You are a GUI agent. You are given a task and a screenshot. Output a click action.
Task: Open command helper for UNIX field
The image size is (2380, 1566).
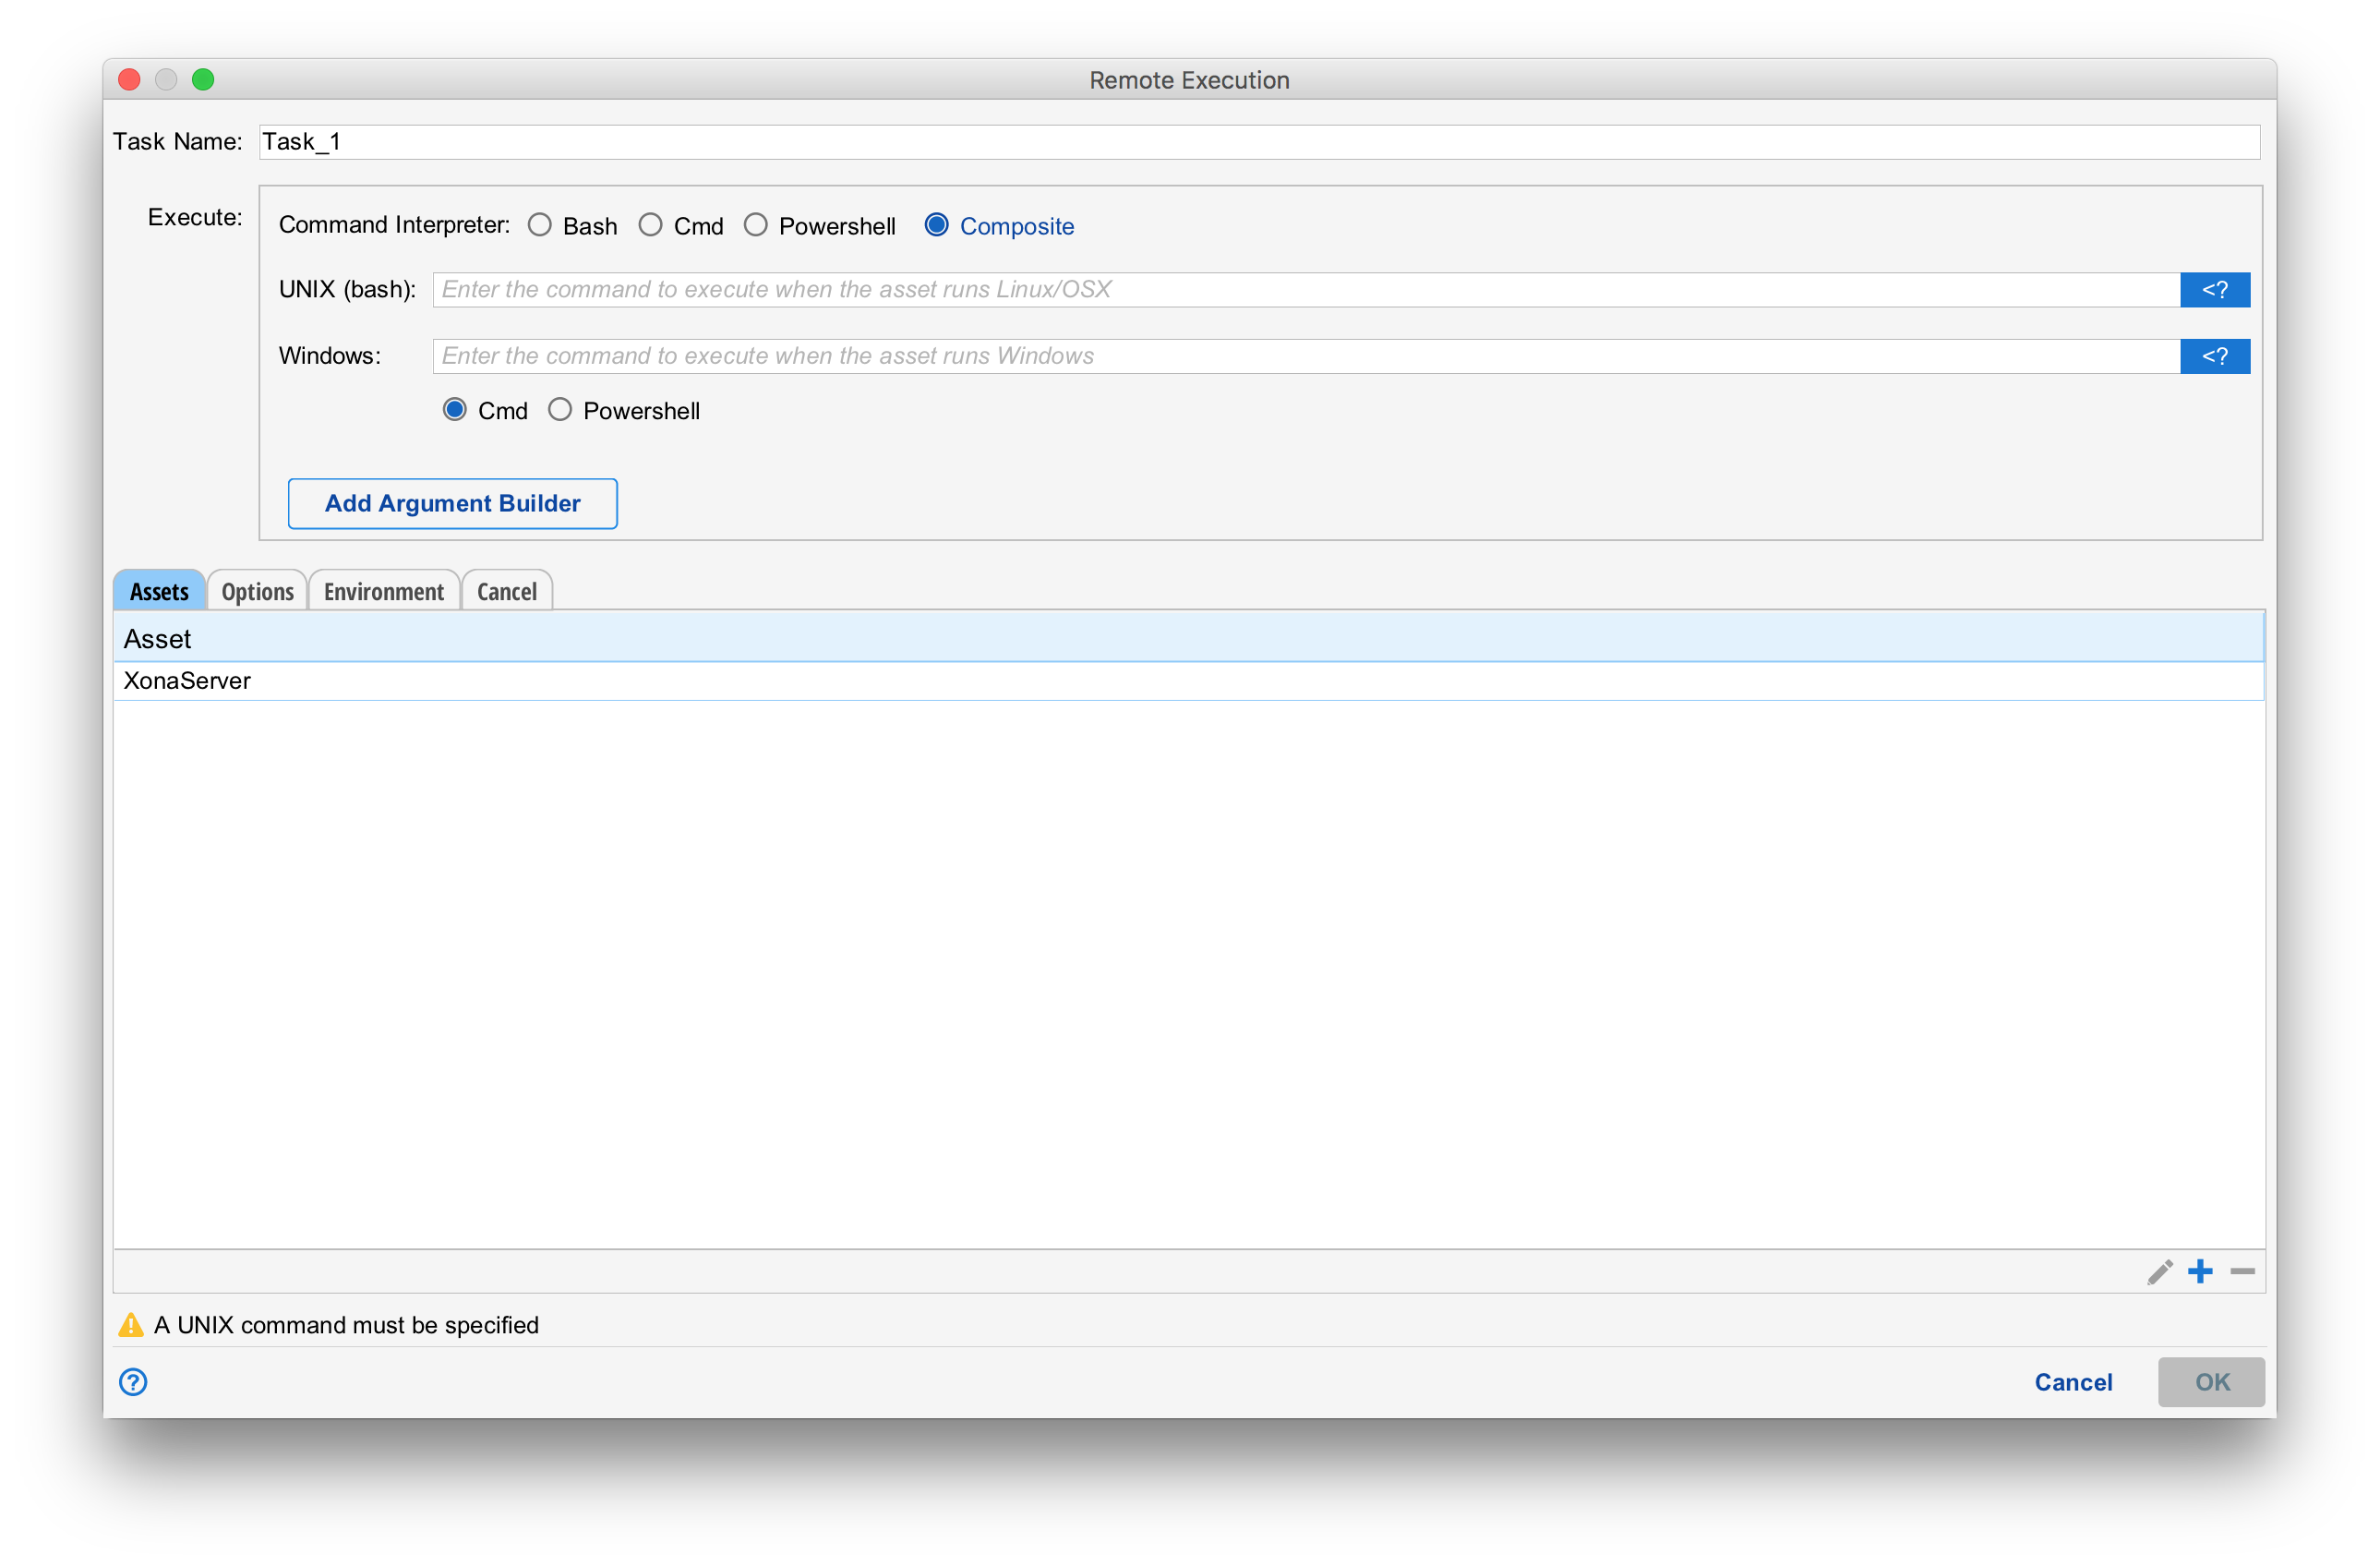coord(2215,289)
